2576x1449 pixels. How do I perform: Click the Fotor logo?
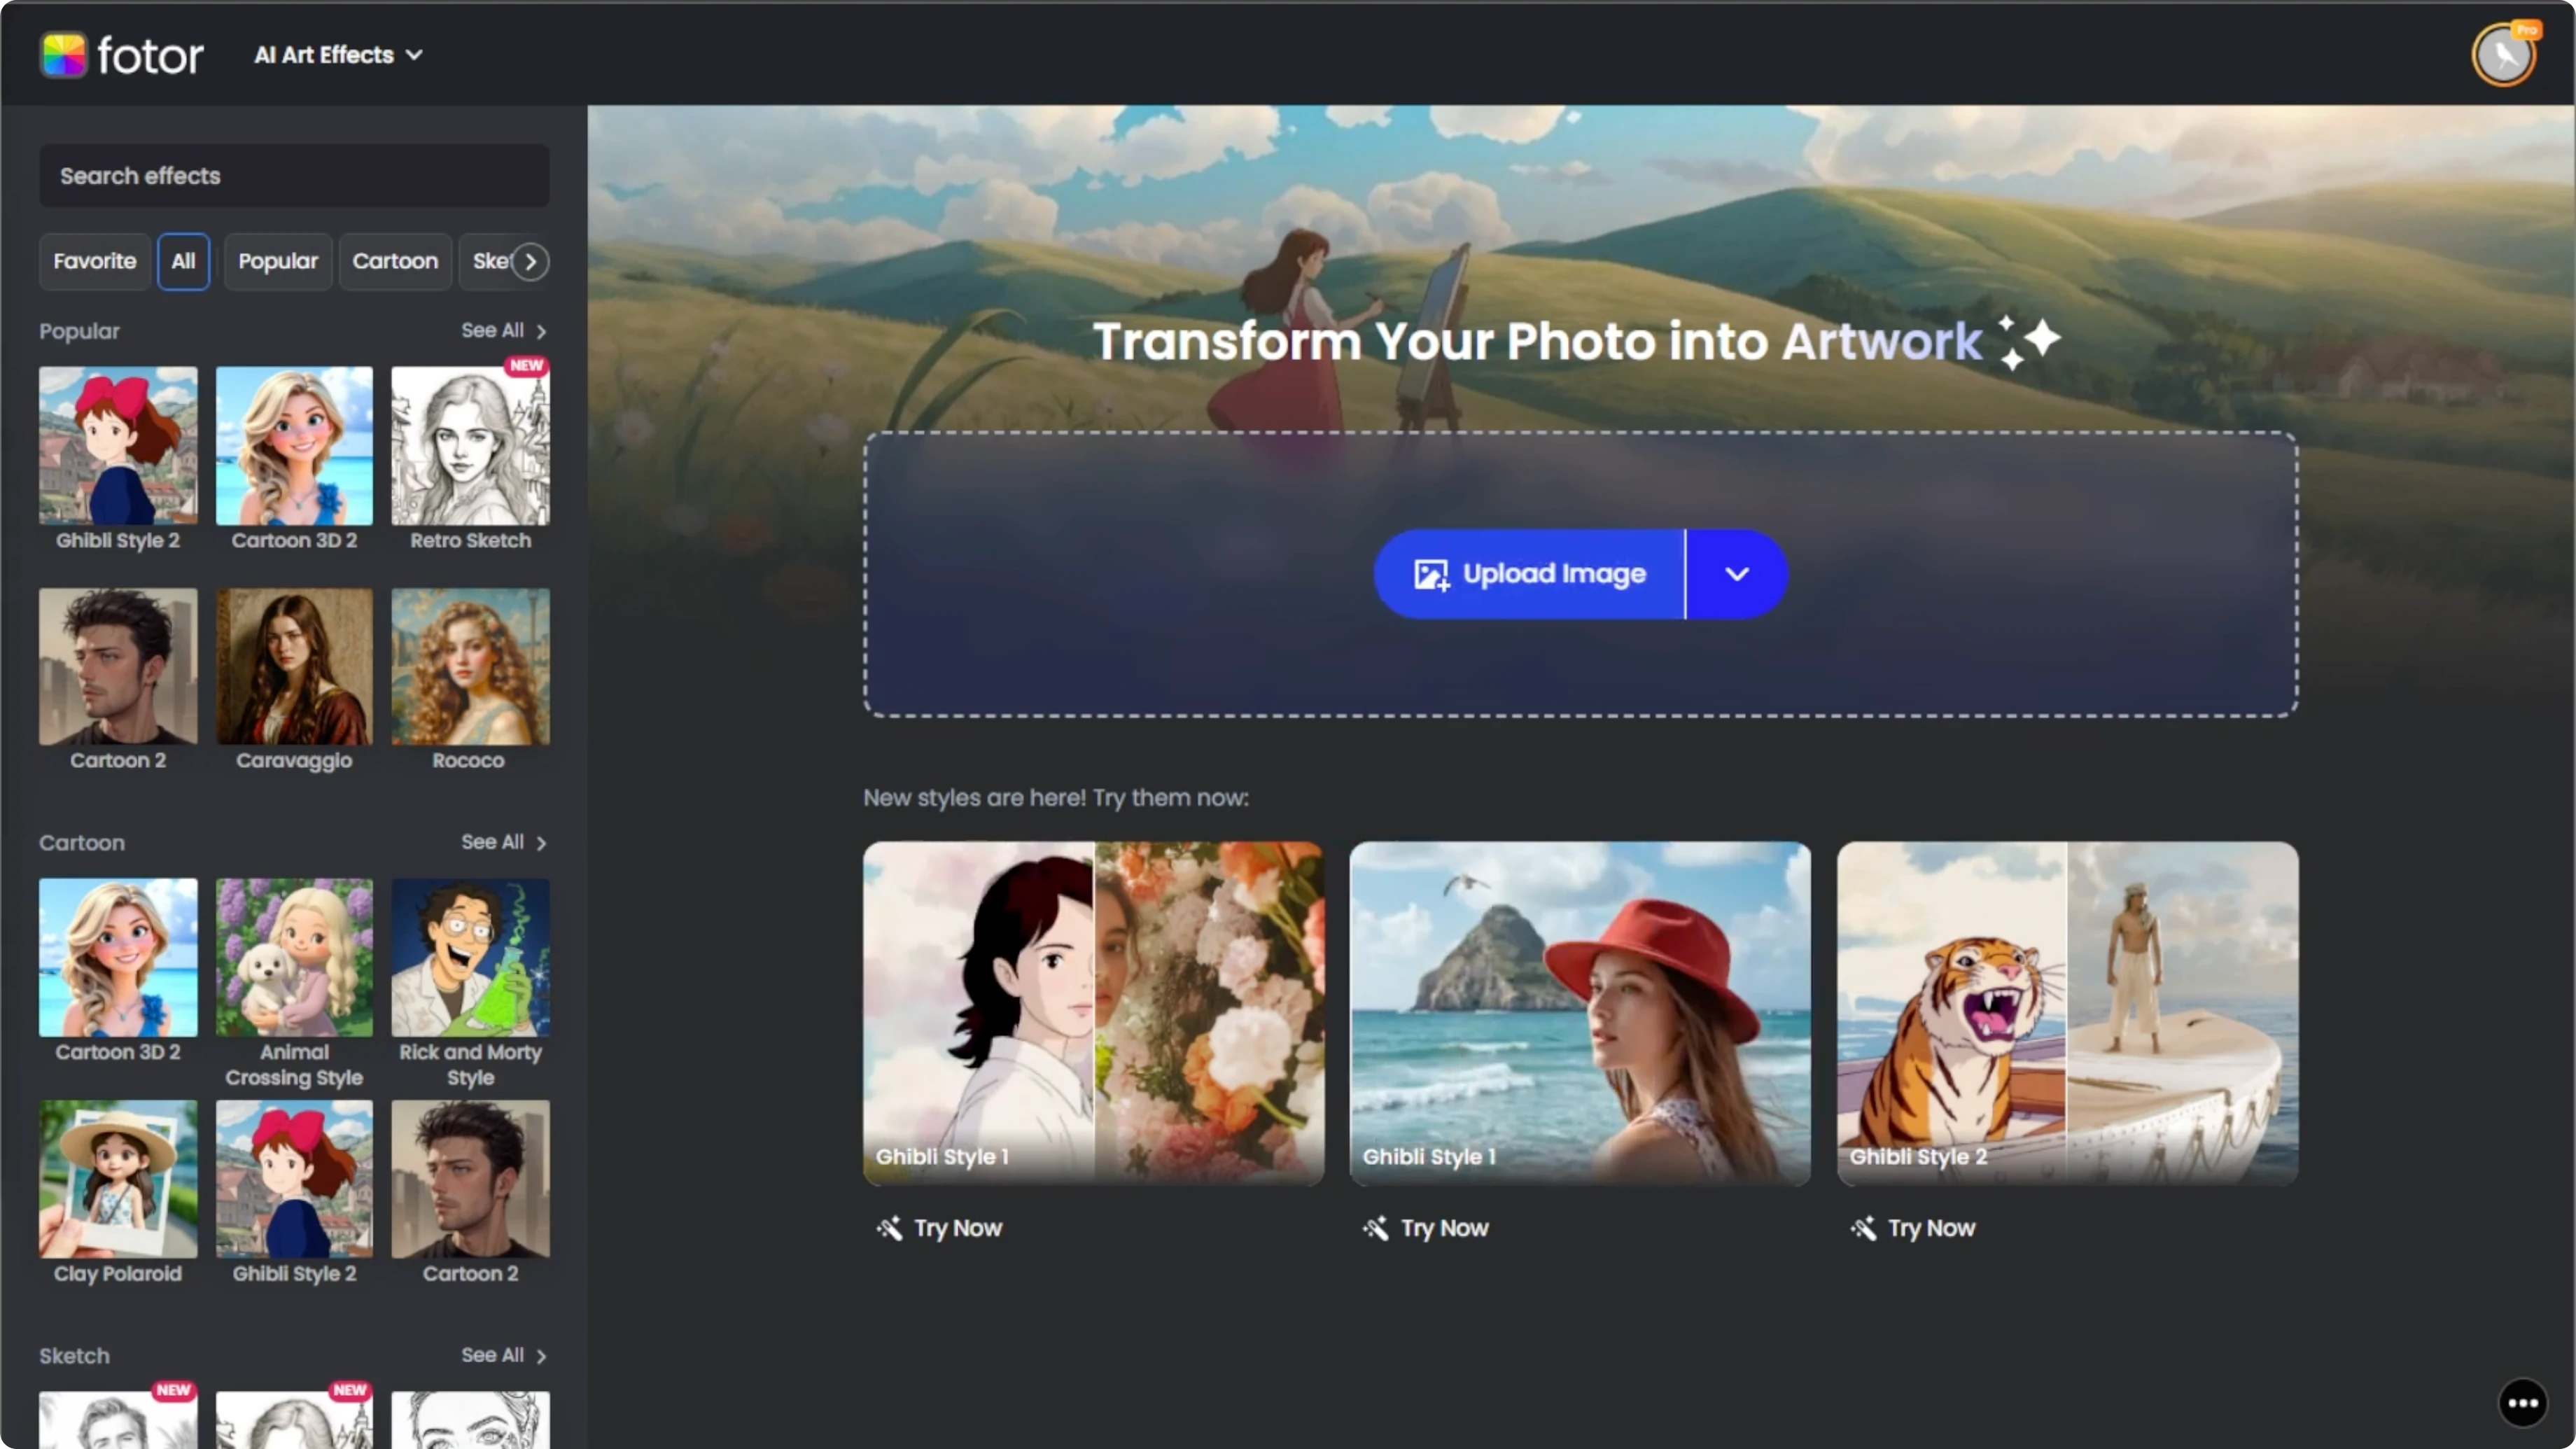(x=121, y=55)
